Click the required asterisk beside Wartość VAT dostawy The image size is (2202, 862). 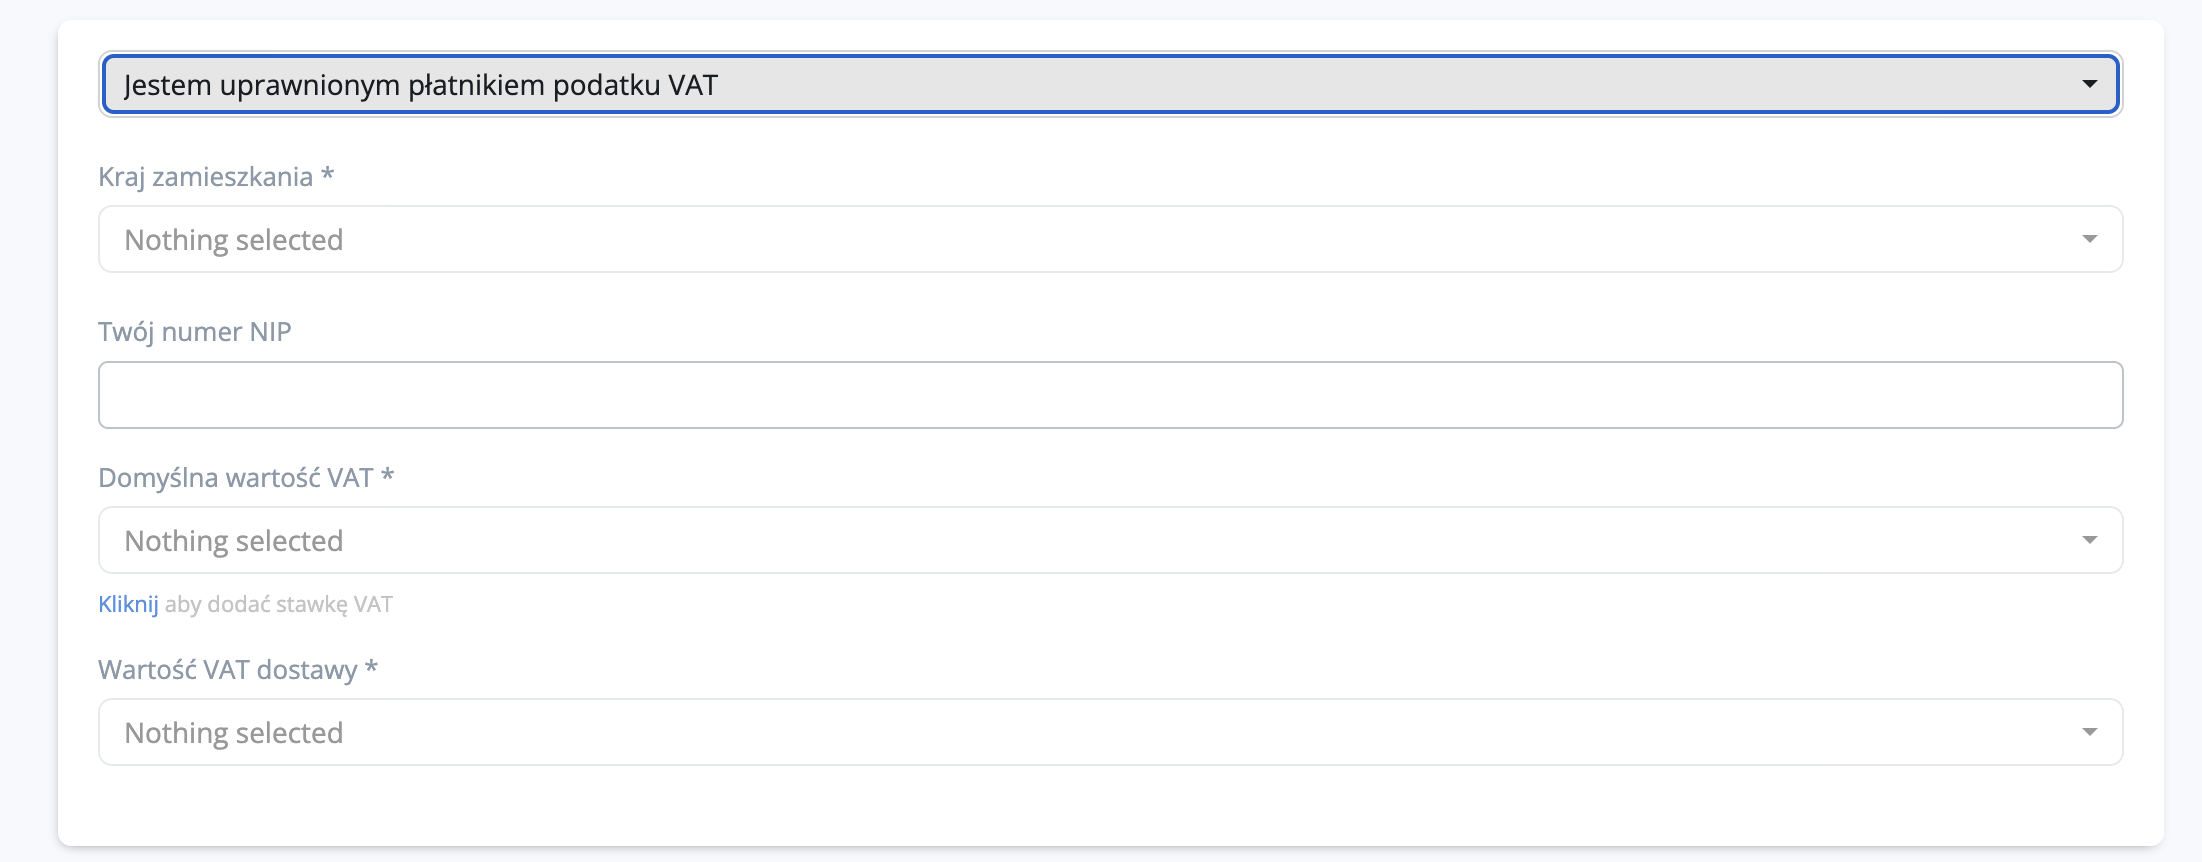click(371, 668)
